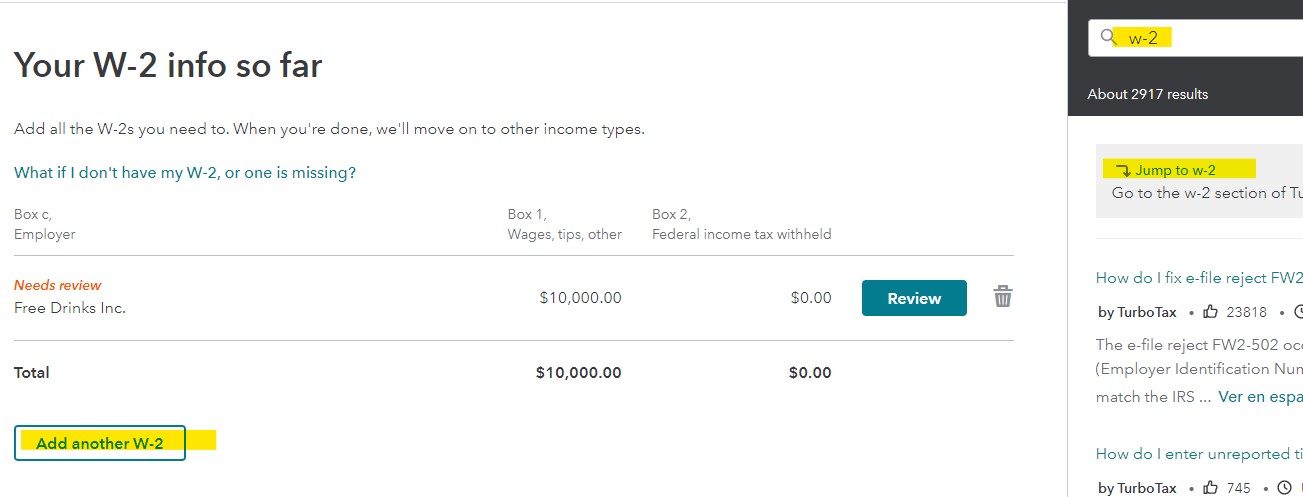Click the clock icon on FW2 reject article
This screenshot has width=1303, height=497.
coord(1299,312)
